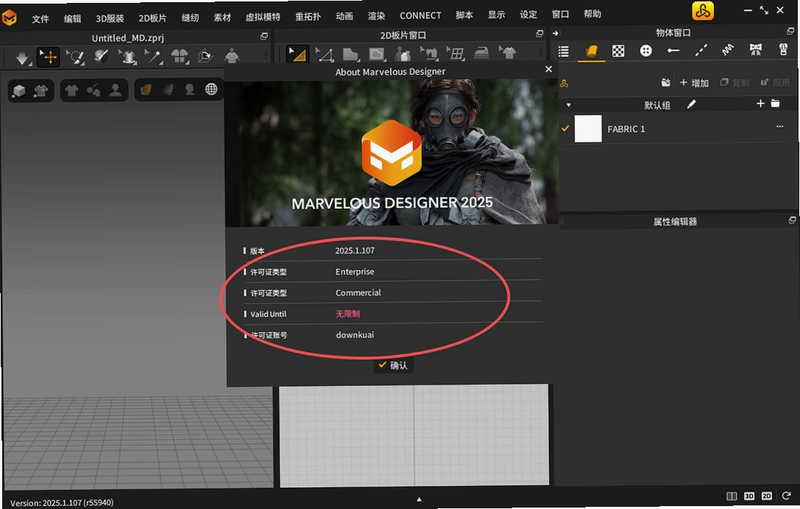Screen dimensions: 800x509
Task: Select the FABRIC 1 white swatch thumbnail
Action: coord(588,129)
